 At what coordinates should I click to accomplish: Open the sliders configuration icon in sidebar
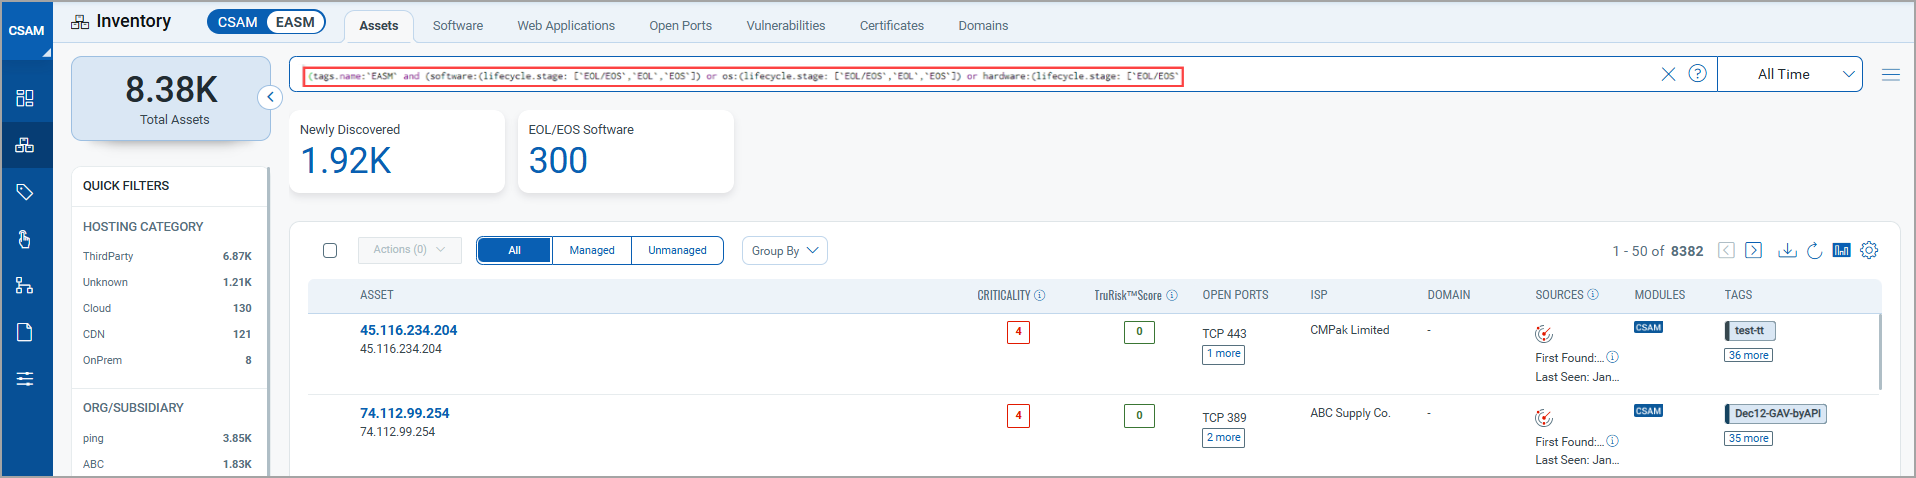(25, 379)
